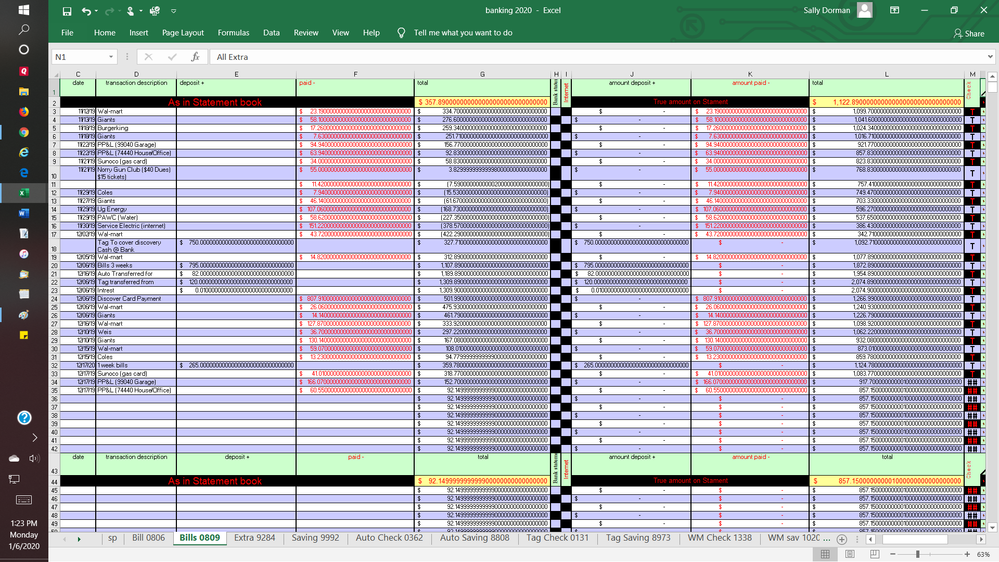Screen dimensions: 999x562
Task: Open the File menu
Action: (67, 32)
